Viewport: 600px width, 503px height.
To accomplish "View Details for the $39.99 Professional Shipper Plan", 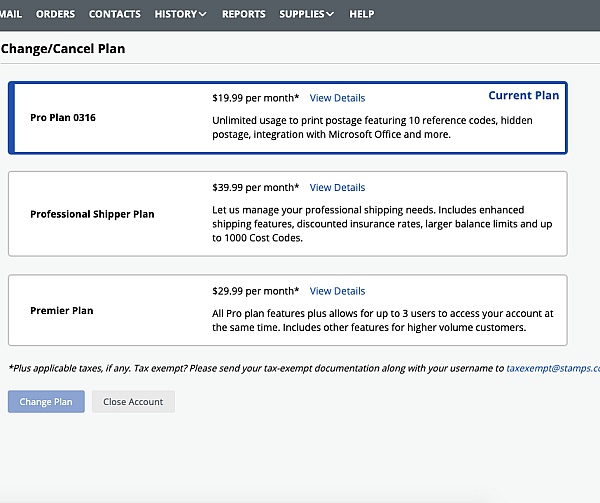I will [337, 188].
